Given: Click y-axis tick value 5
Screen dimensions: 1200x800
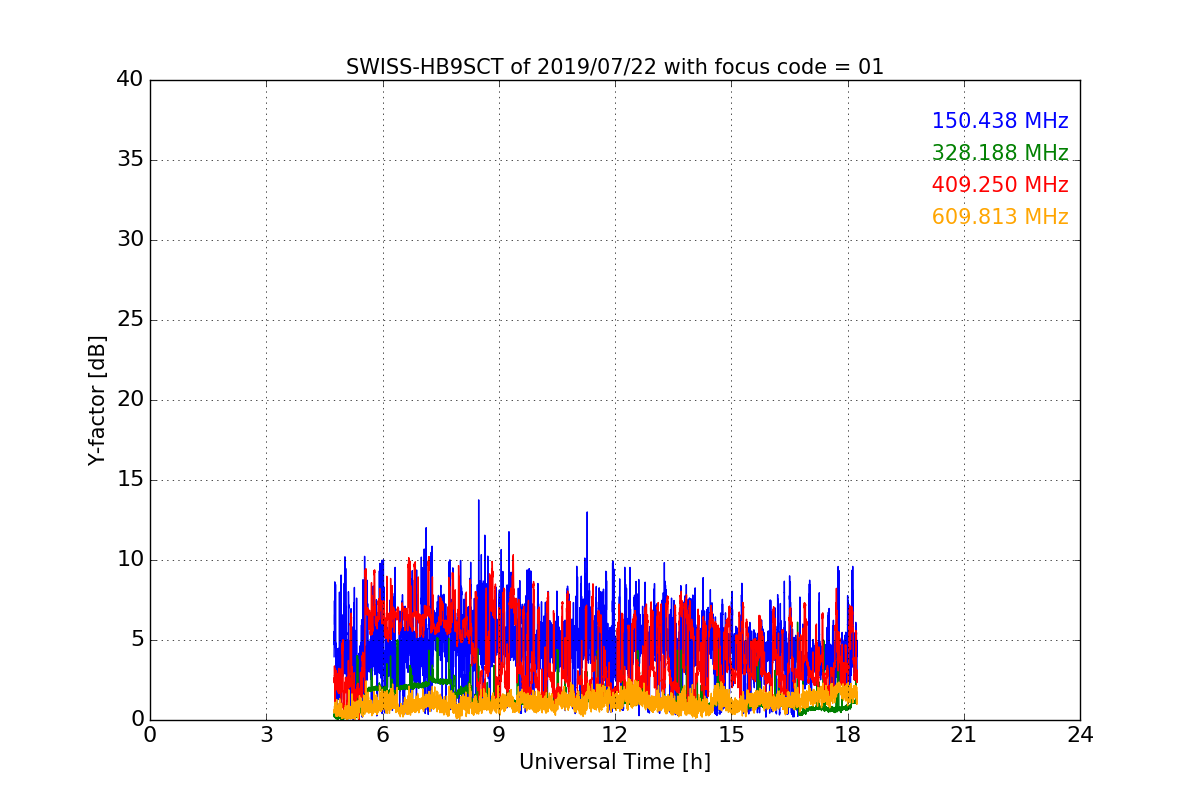Looking at the screenshot, I should coord(136,640).
